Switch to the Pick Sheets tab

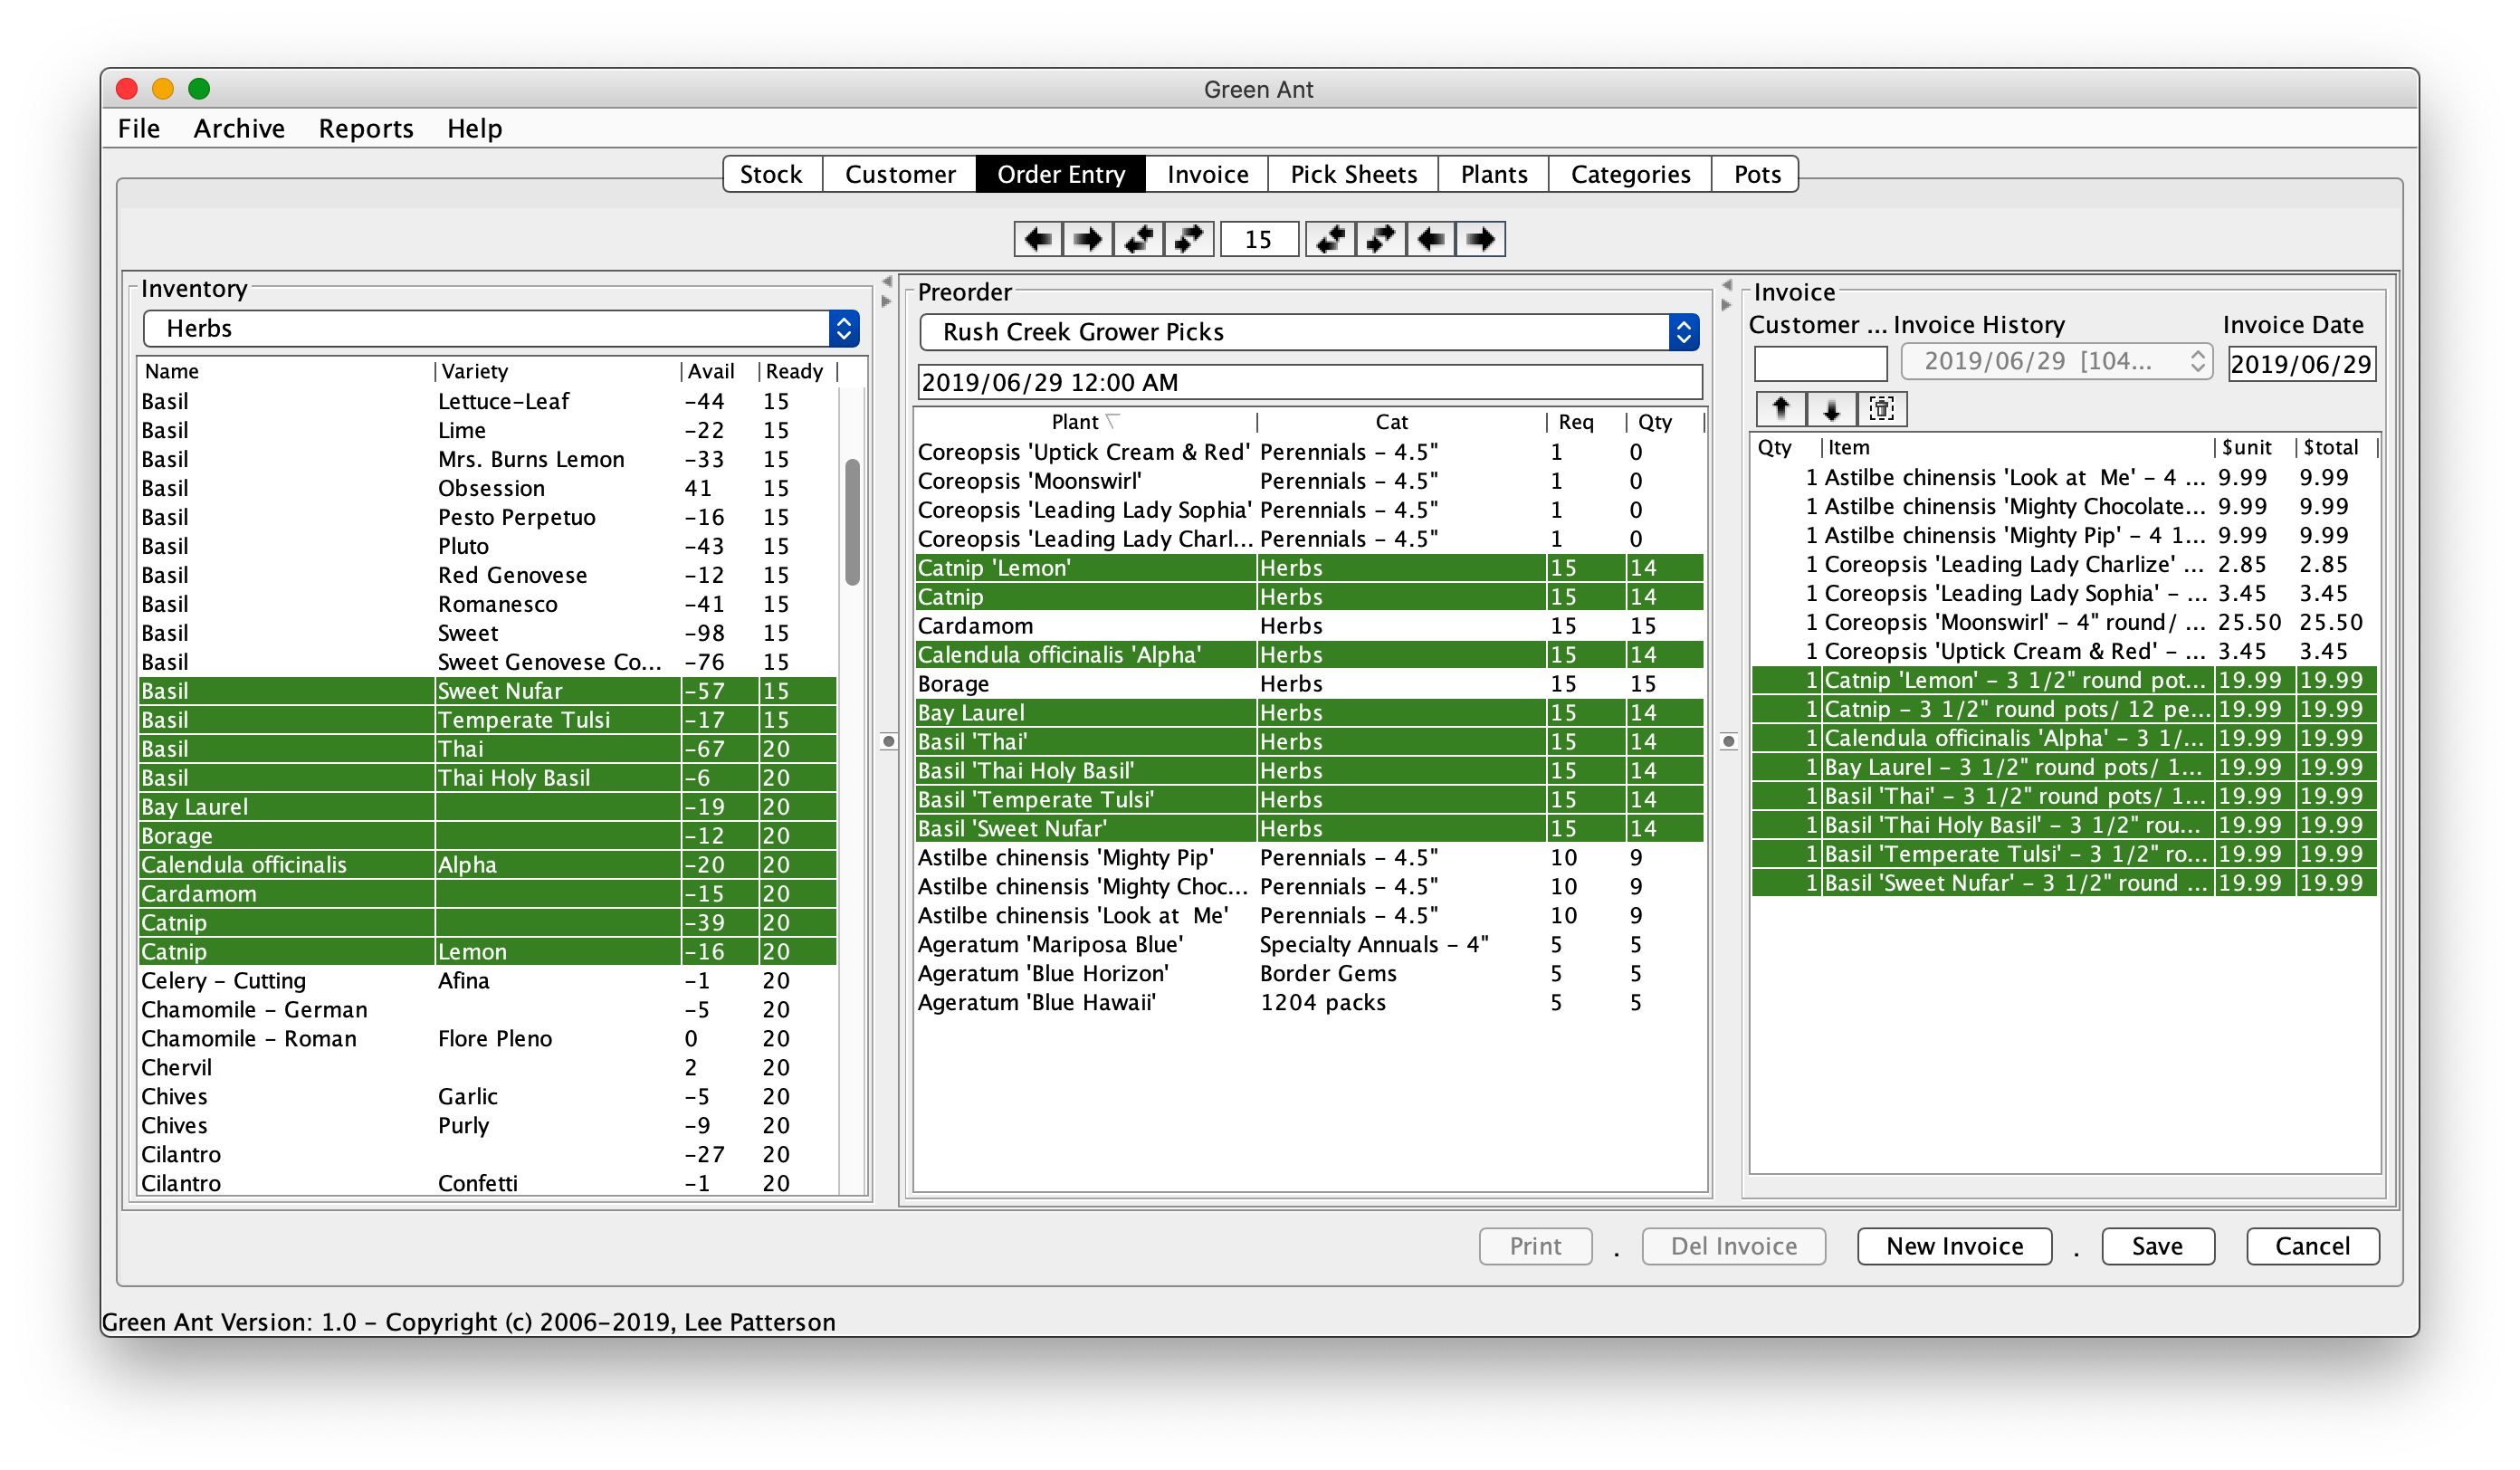pyautogui.click(x=1352, y=174)
